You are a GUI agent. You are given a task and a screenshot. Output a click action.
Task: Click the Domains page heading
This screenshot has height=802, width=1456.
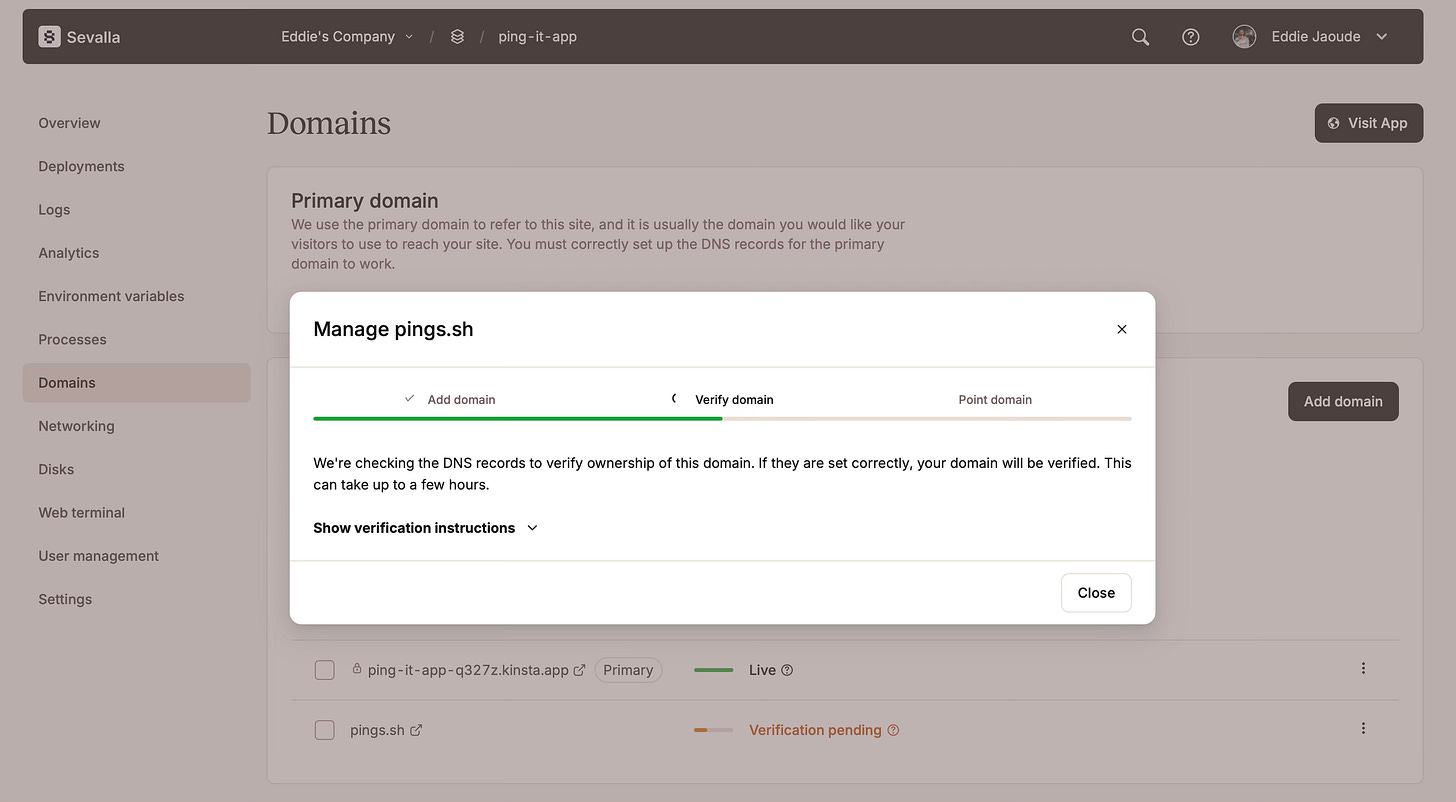pos(329,123)
